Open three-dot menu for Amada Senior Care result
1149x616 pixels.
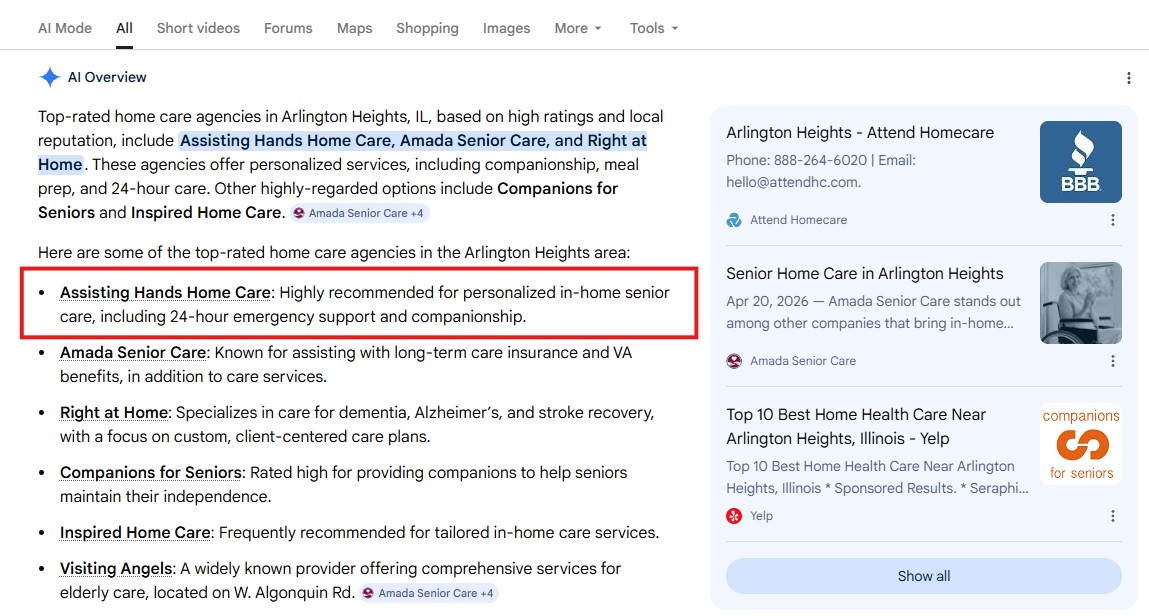[x=1112, y=360]
